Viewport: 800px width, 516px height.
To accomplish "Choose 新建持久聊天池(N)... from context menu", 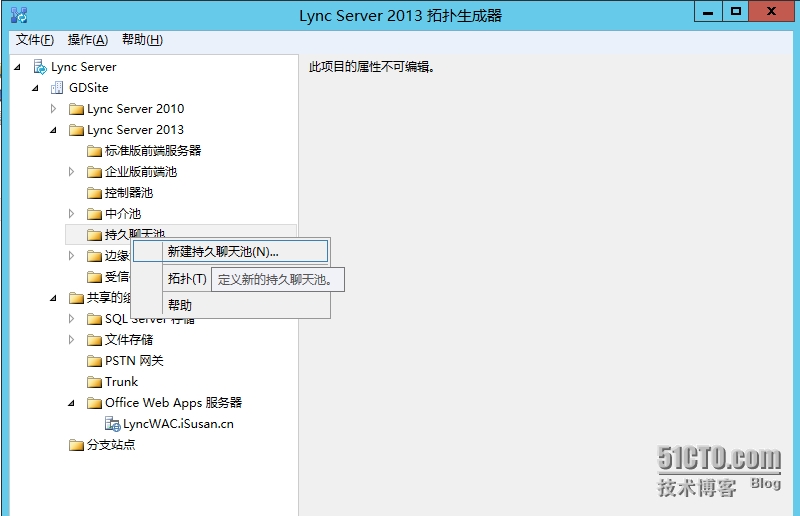I will (x=231, y=252).
